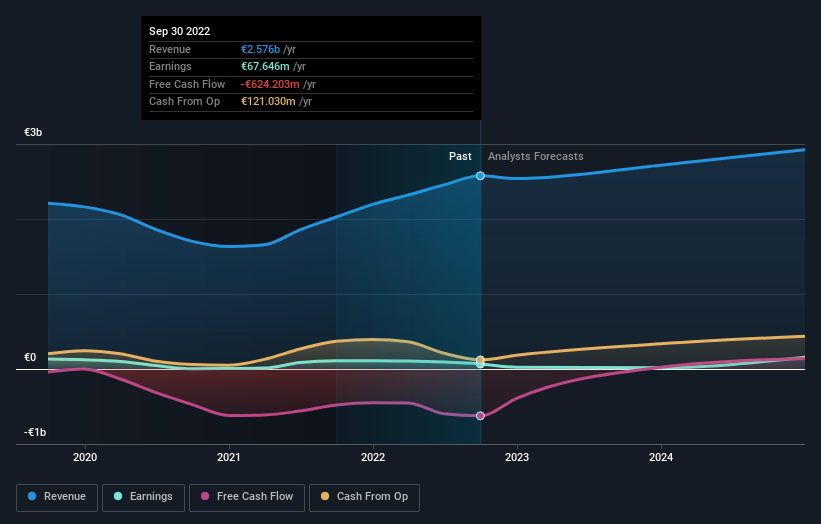
Task: Select the Revenue data point marker on chart
Action: [480, 176]
